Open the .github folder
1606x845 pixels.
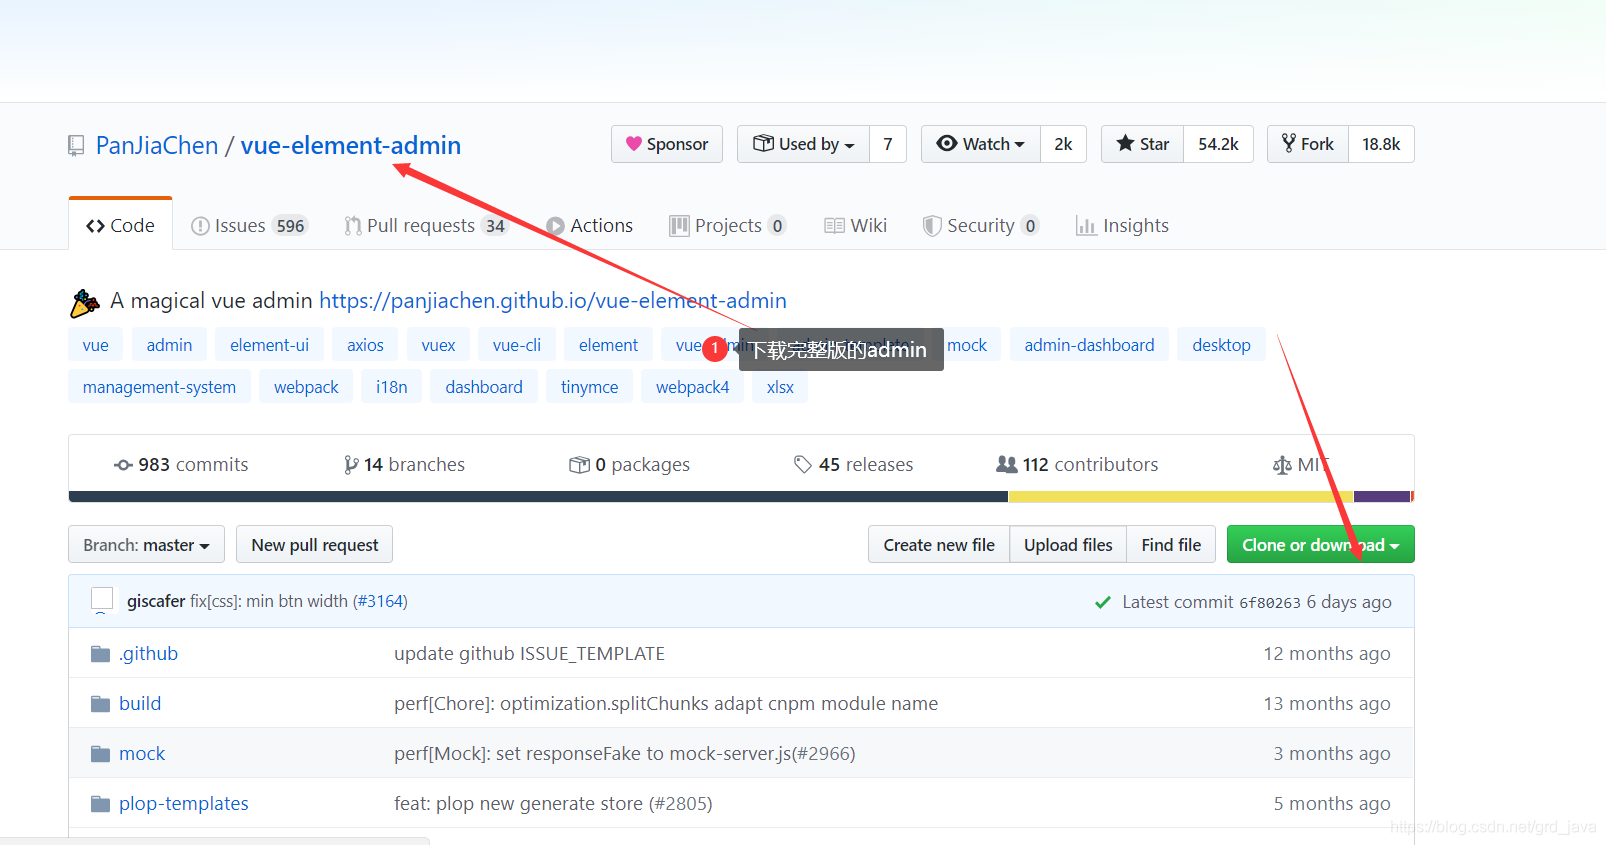pos(148,653)
